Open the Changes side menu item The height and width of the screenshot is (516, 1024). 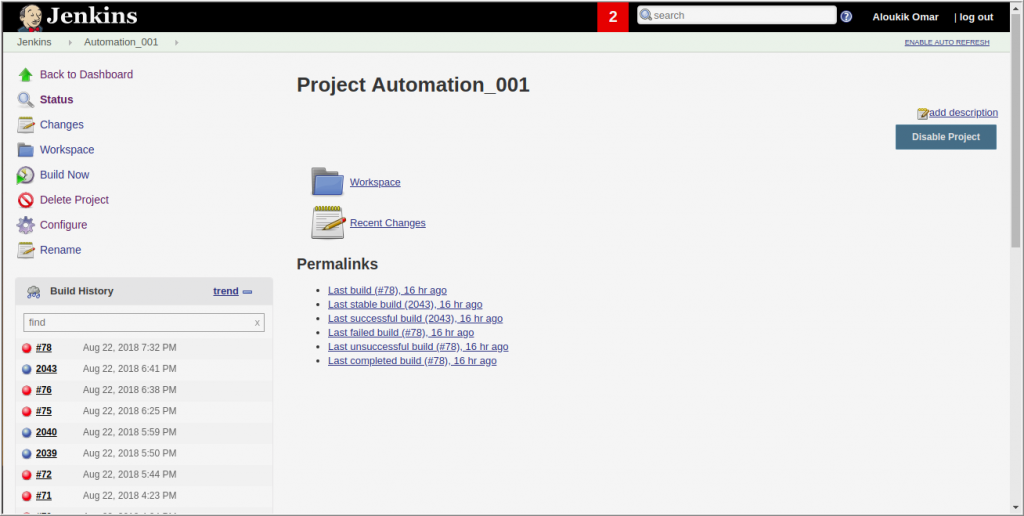tap(61, 125)
